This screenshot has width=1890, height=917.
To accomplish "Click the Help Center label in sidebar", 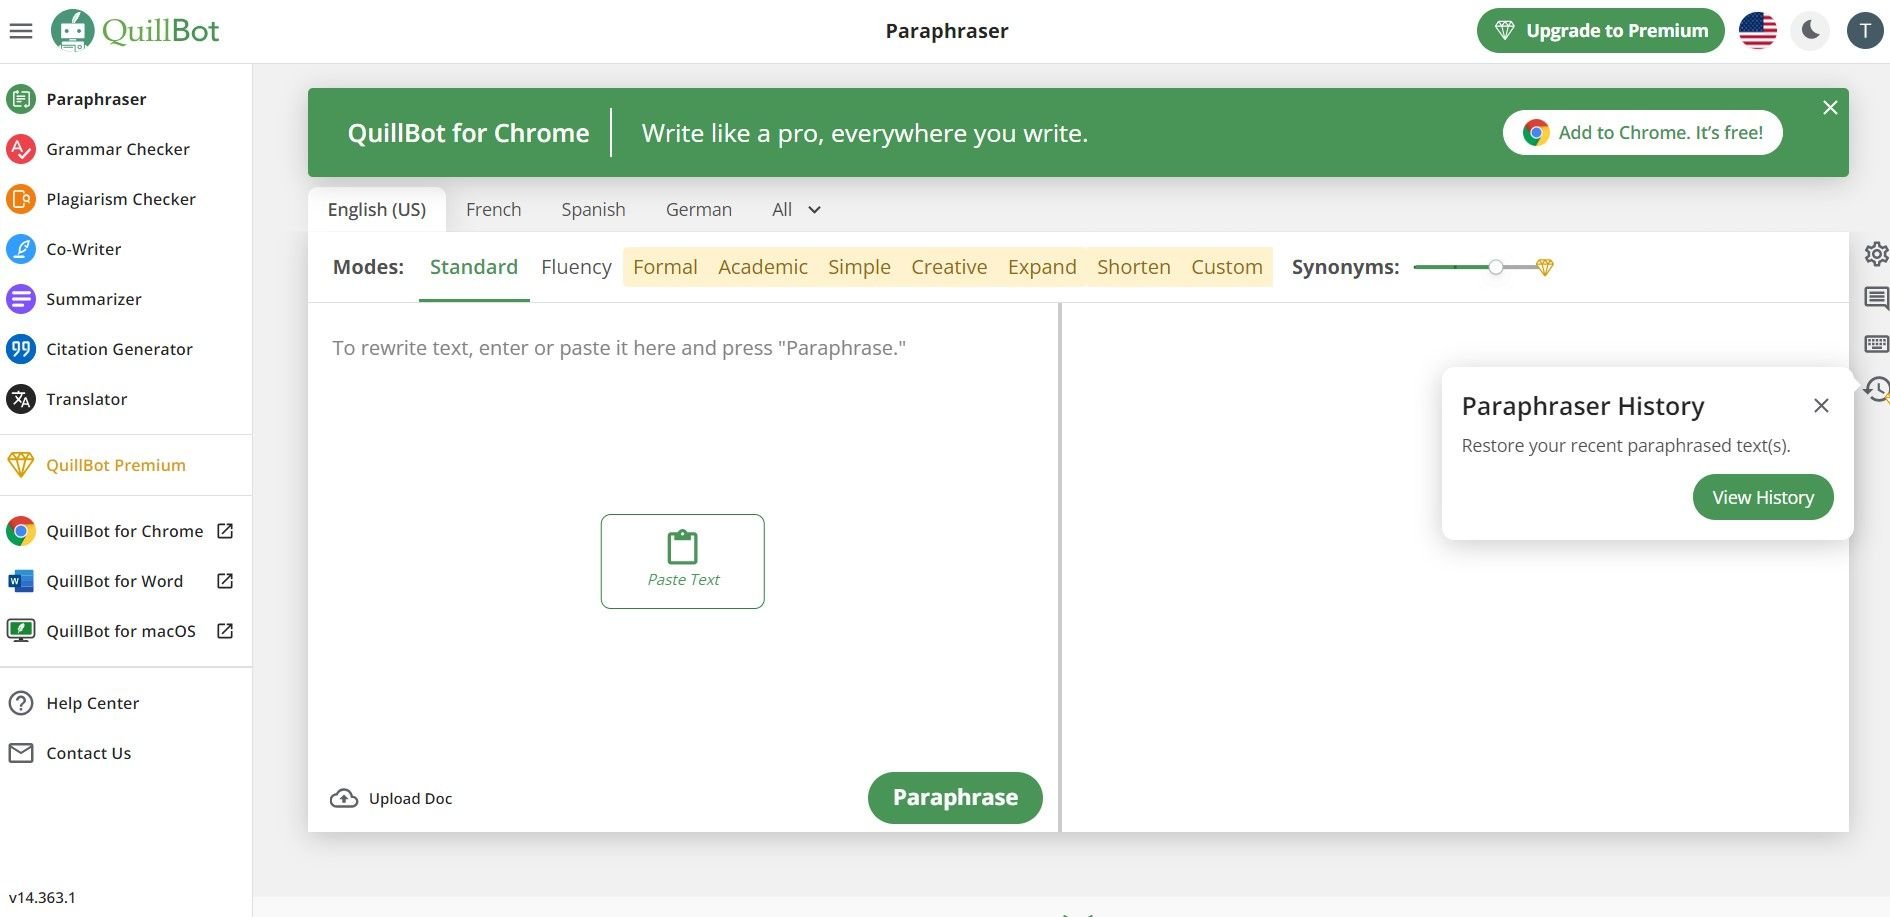I will (x=93, y=703).
